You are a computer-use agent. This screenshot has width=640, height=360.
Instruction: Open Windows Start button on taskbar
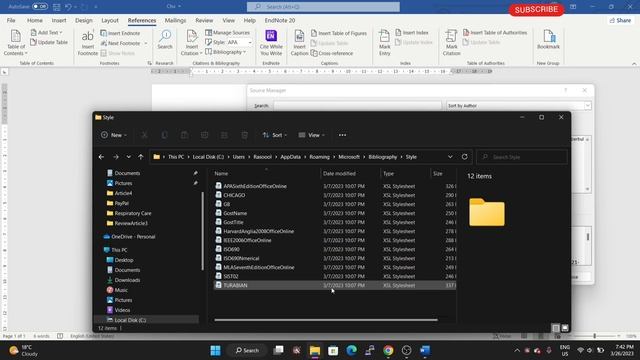216,350
